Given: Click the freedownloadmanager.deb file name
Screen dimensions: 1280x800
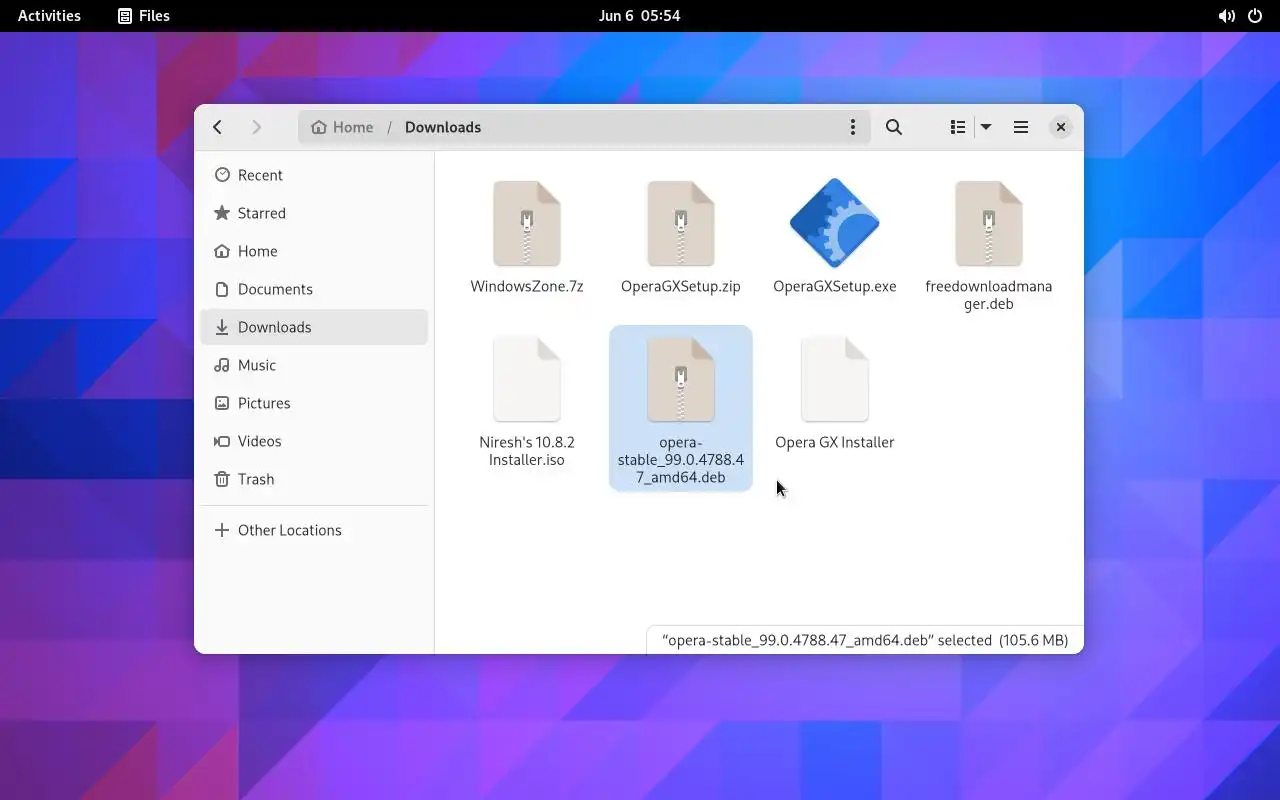Looking at the screenshot, I should coord(989,295).
